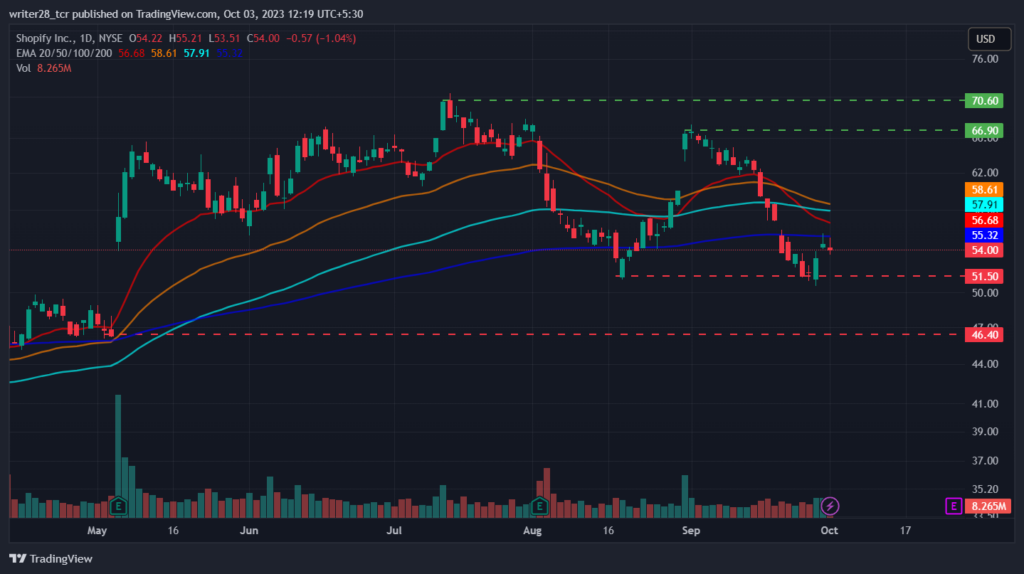
Task: Click the Aug label on time axis
Action: pyautogui.click(x=532, y=530)
